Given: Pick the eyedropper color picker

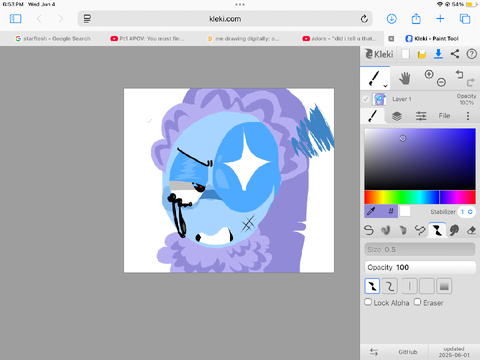Looking at the screenshot, I should pos(371,211).
